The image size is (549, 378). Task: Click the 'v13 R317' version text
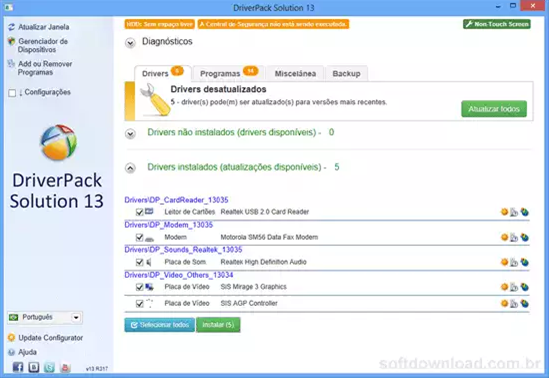tap(97, 369)
